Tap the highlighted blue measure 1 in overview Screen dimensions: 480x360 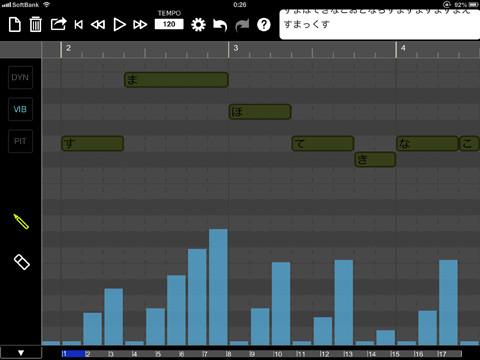[x=73, y=354]
